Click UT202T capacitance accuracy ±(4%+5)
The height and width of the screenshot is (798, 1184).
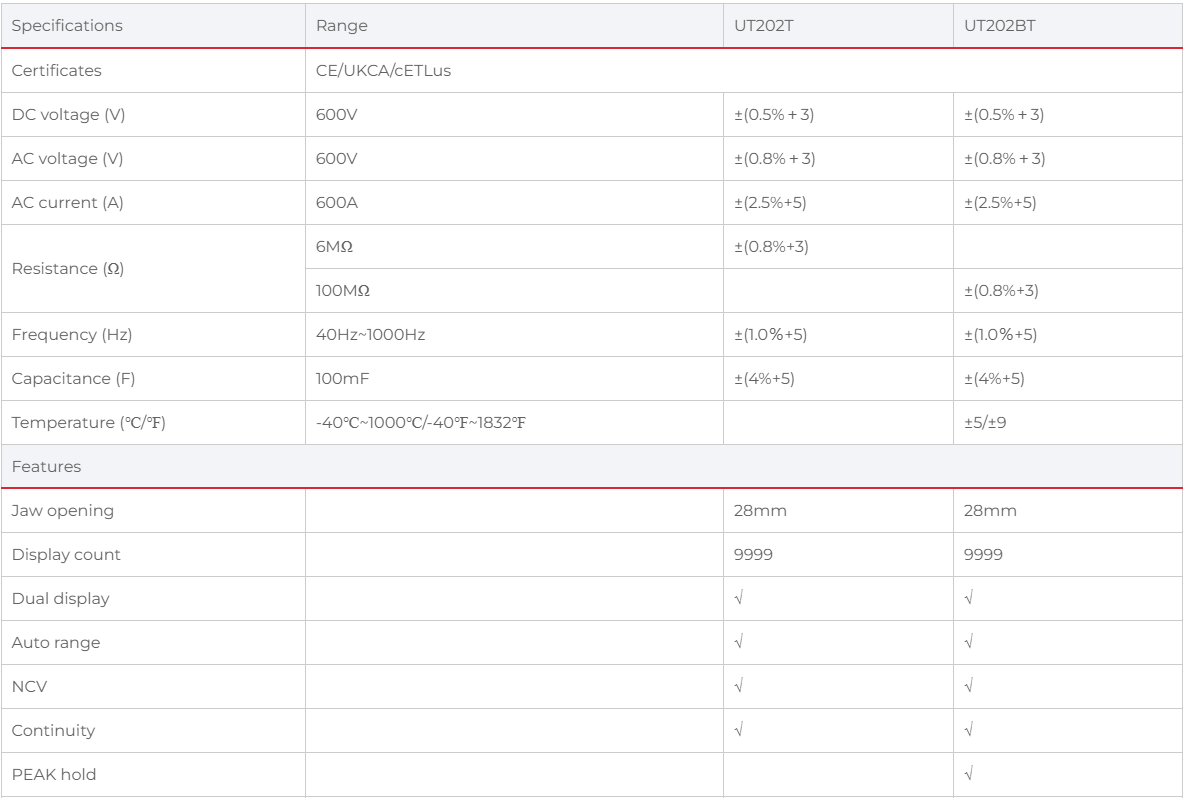point(764,378)
